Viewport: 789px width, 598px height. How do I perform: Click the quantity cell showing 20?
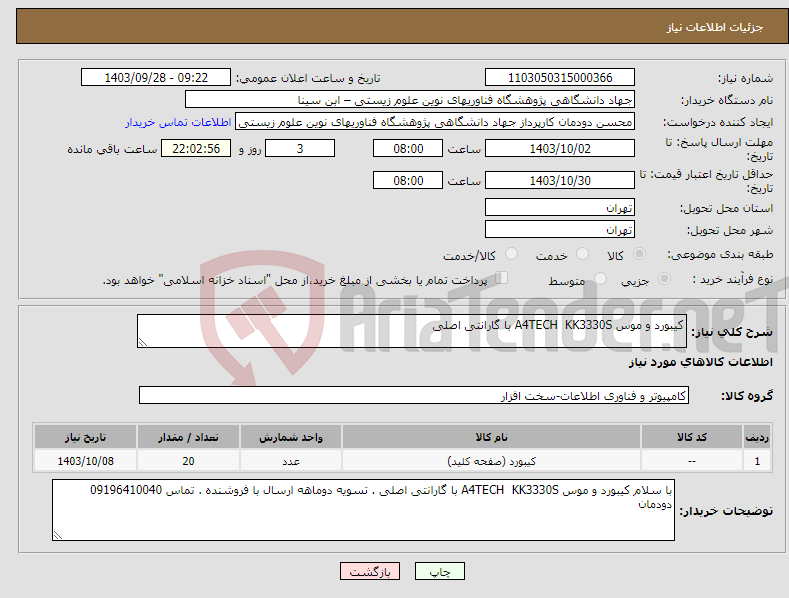click(x=188, y=461)
